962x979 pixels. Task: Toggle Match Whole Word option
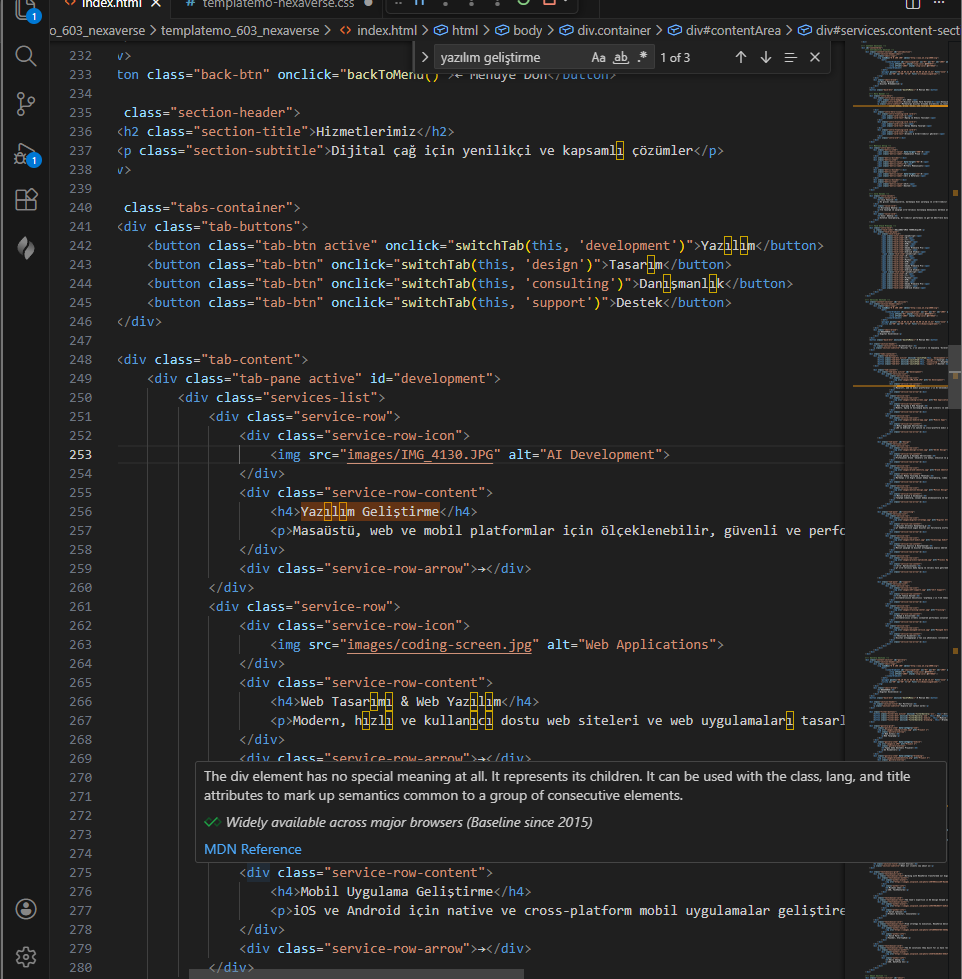[x=620, y=57]
